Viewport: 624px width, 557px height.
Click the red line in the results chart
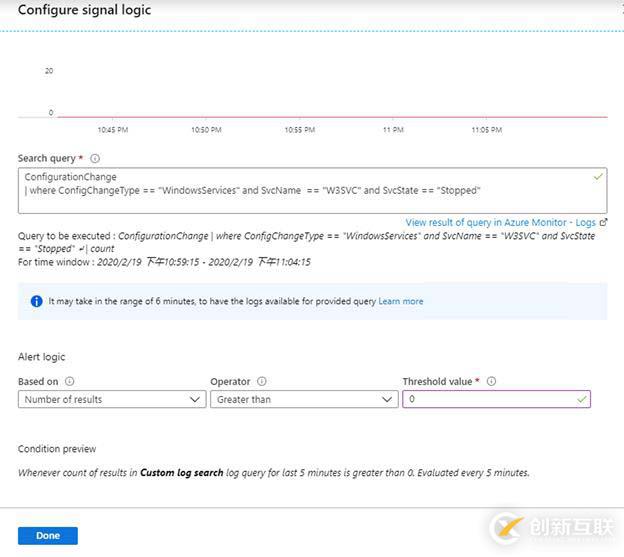[332, 117]
